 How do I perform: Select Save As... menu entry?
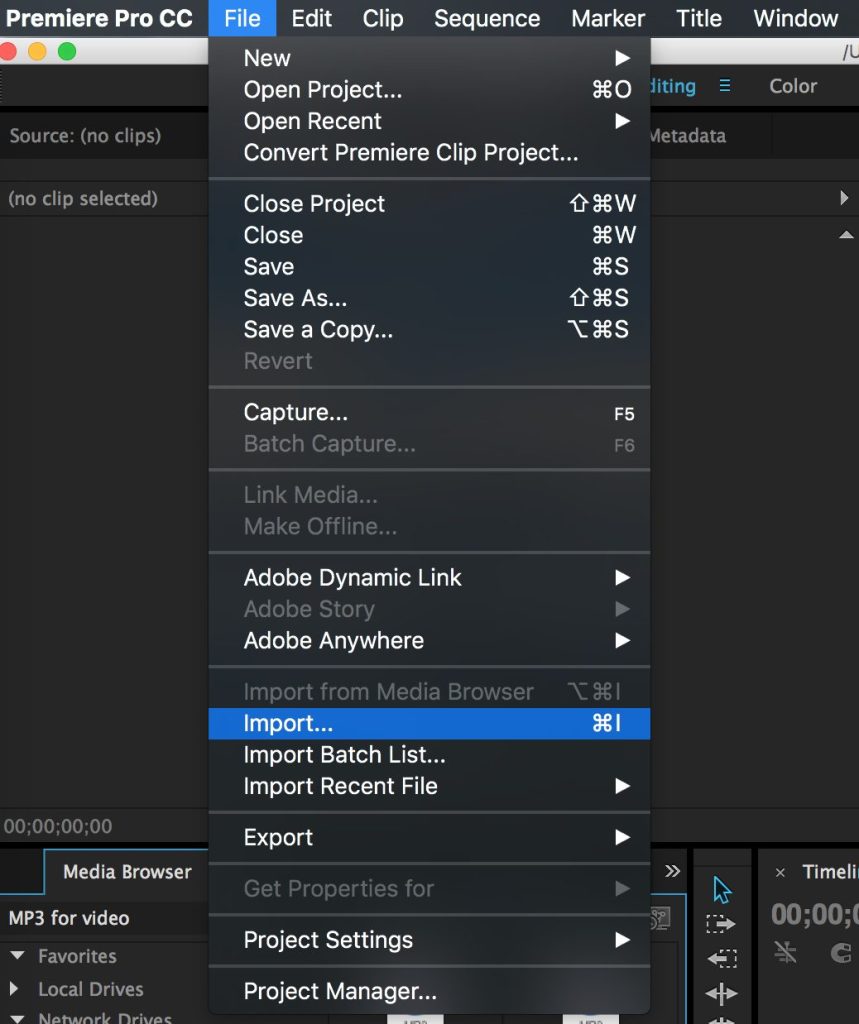click(296, 298)
